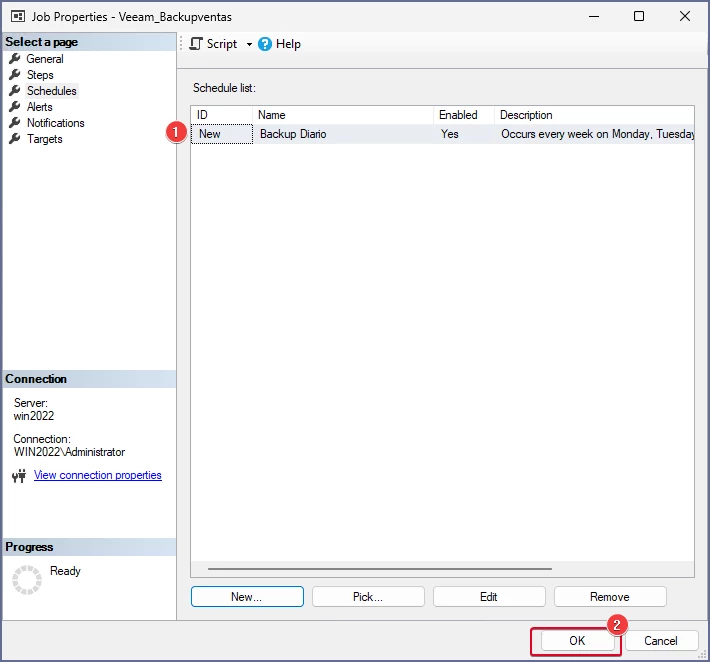Click the 'WIN2022\Administrator' connection text
This screenshot has width=710, height=662.
[69, 452]
